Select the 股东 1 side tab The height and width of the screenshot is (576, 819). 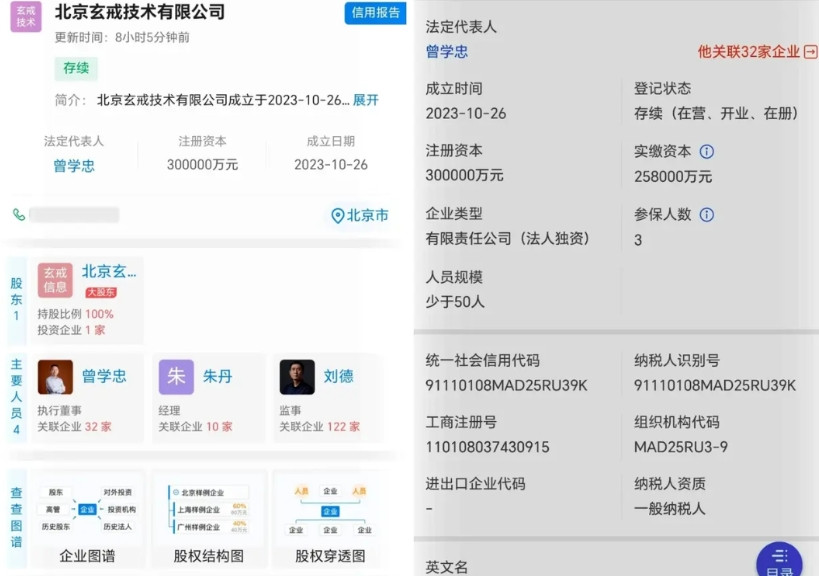coord(17,300)
